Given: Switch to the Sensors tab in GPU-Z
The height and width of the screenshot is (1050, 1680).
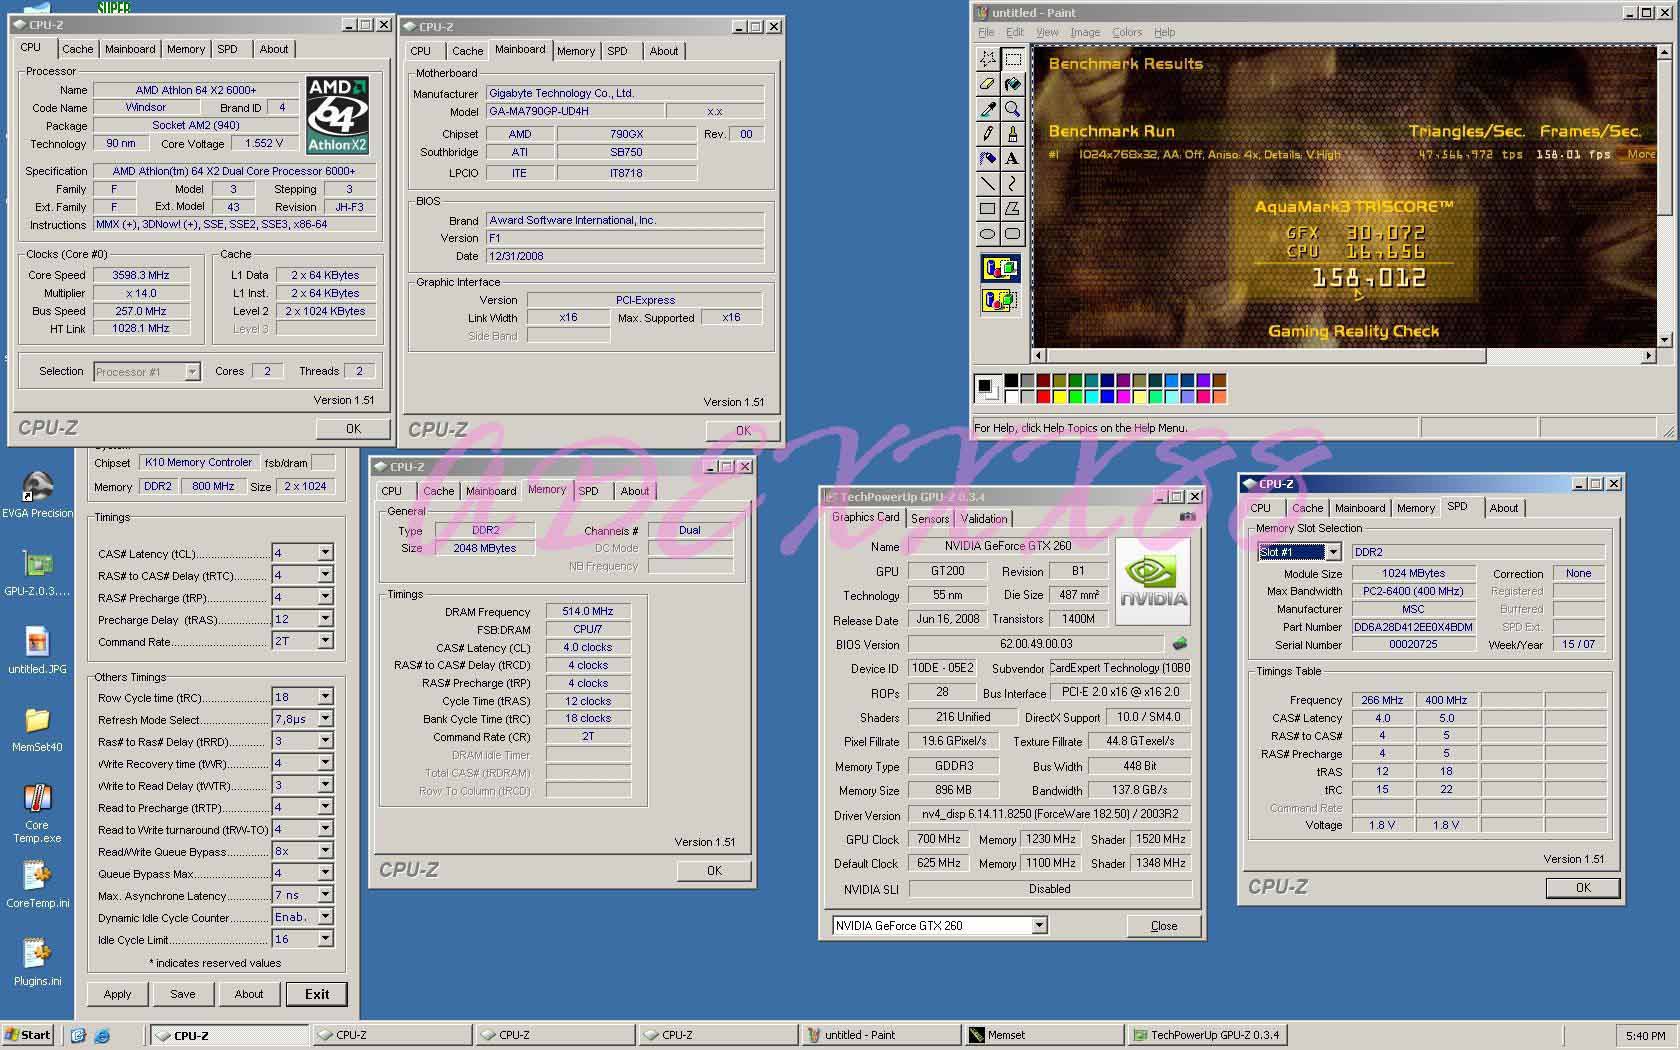Looking at the screenshot, I should click(x=930, y=519).
